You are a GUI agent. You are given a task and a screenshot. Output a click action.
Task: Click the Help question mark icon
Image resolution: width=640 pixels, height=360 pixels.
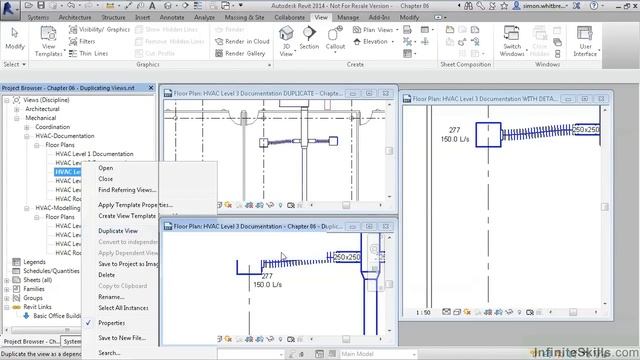[x=594, y=6]
